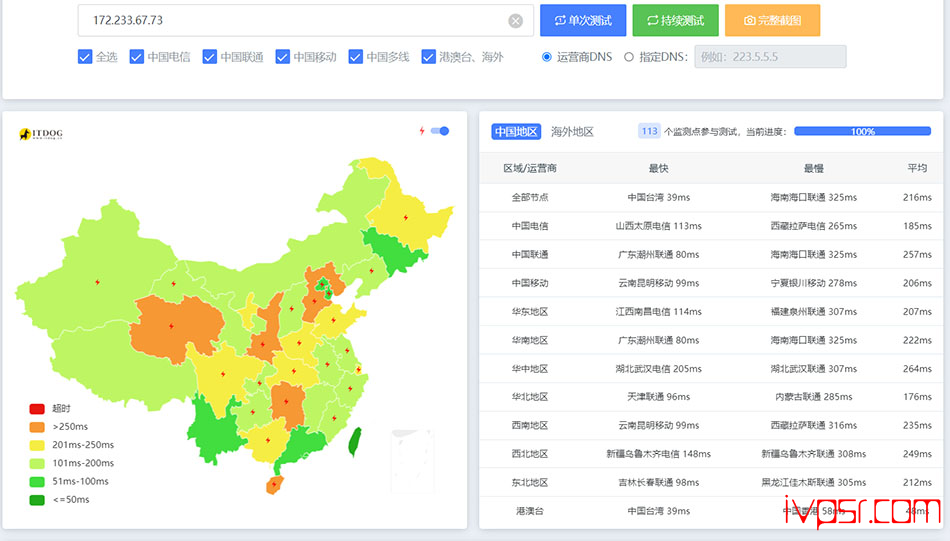Screen dimensions: 950x541
Task: Uncheck the 中国多线 checkbox
Action: tap(356, 57)
